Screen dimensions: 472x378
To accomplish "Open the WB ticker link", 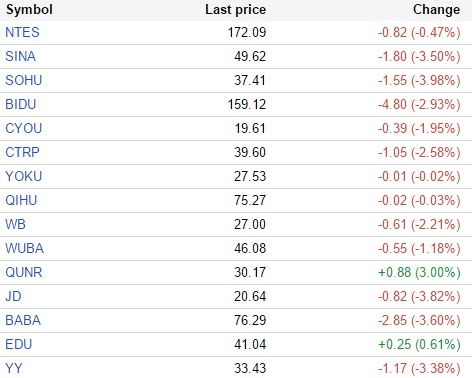I will [x=15, y=224].
